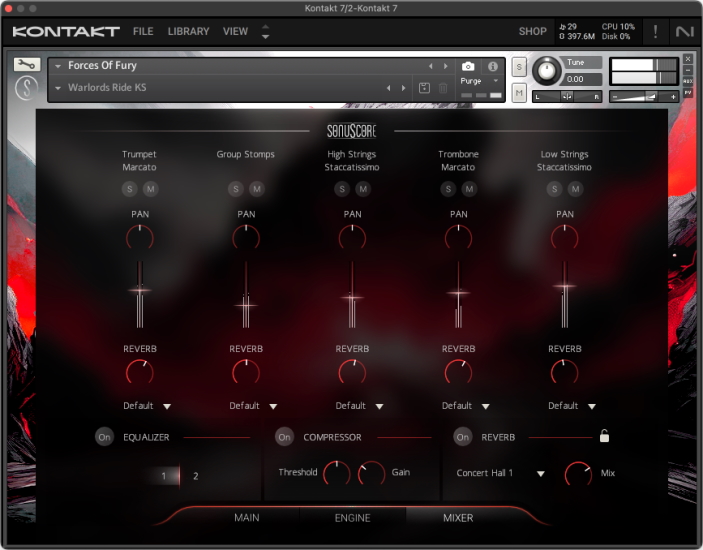Click the PV button beside the meters
703x550 pixels.
pos(688,92)
